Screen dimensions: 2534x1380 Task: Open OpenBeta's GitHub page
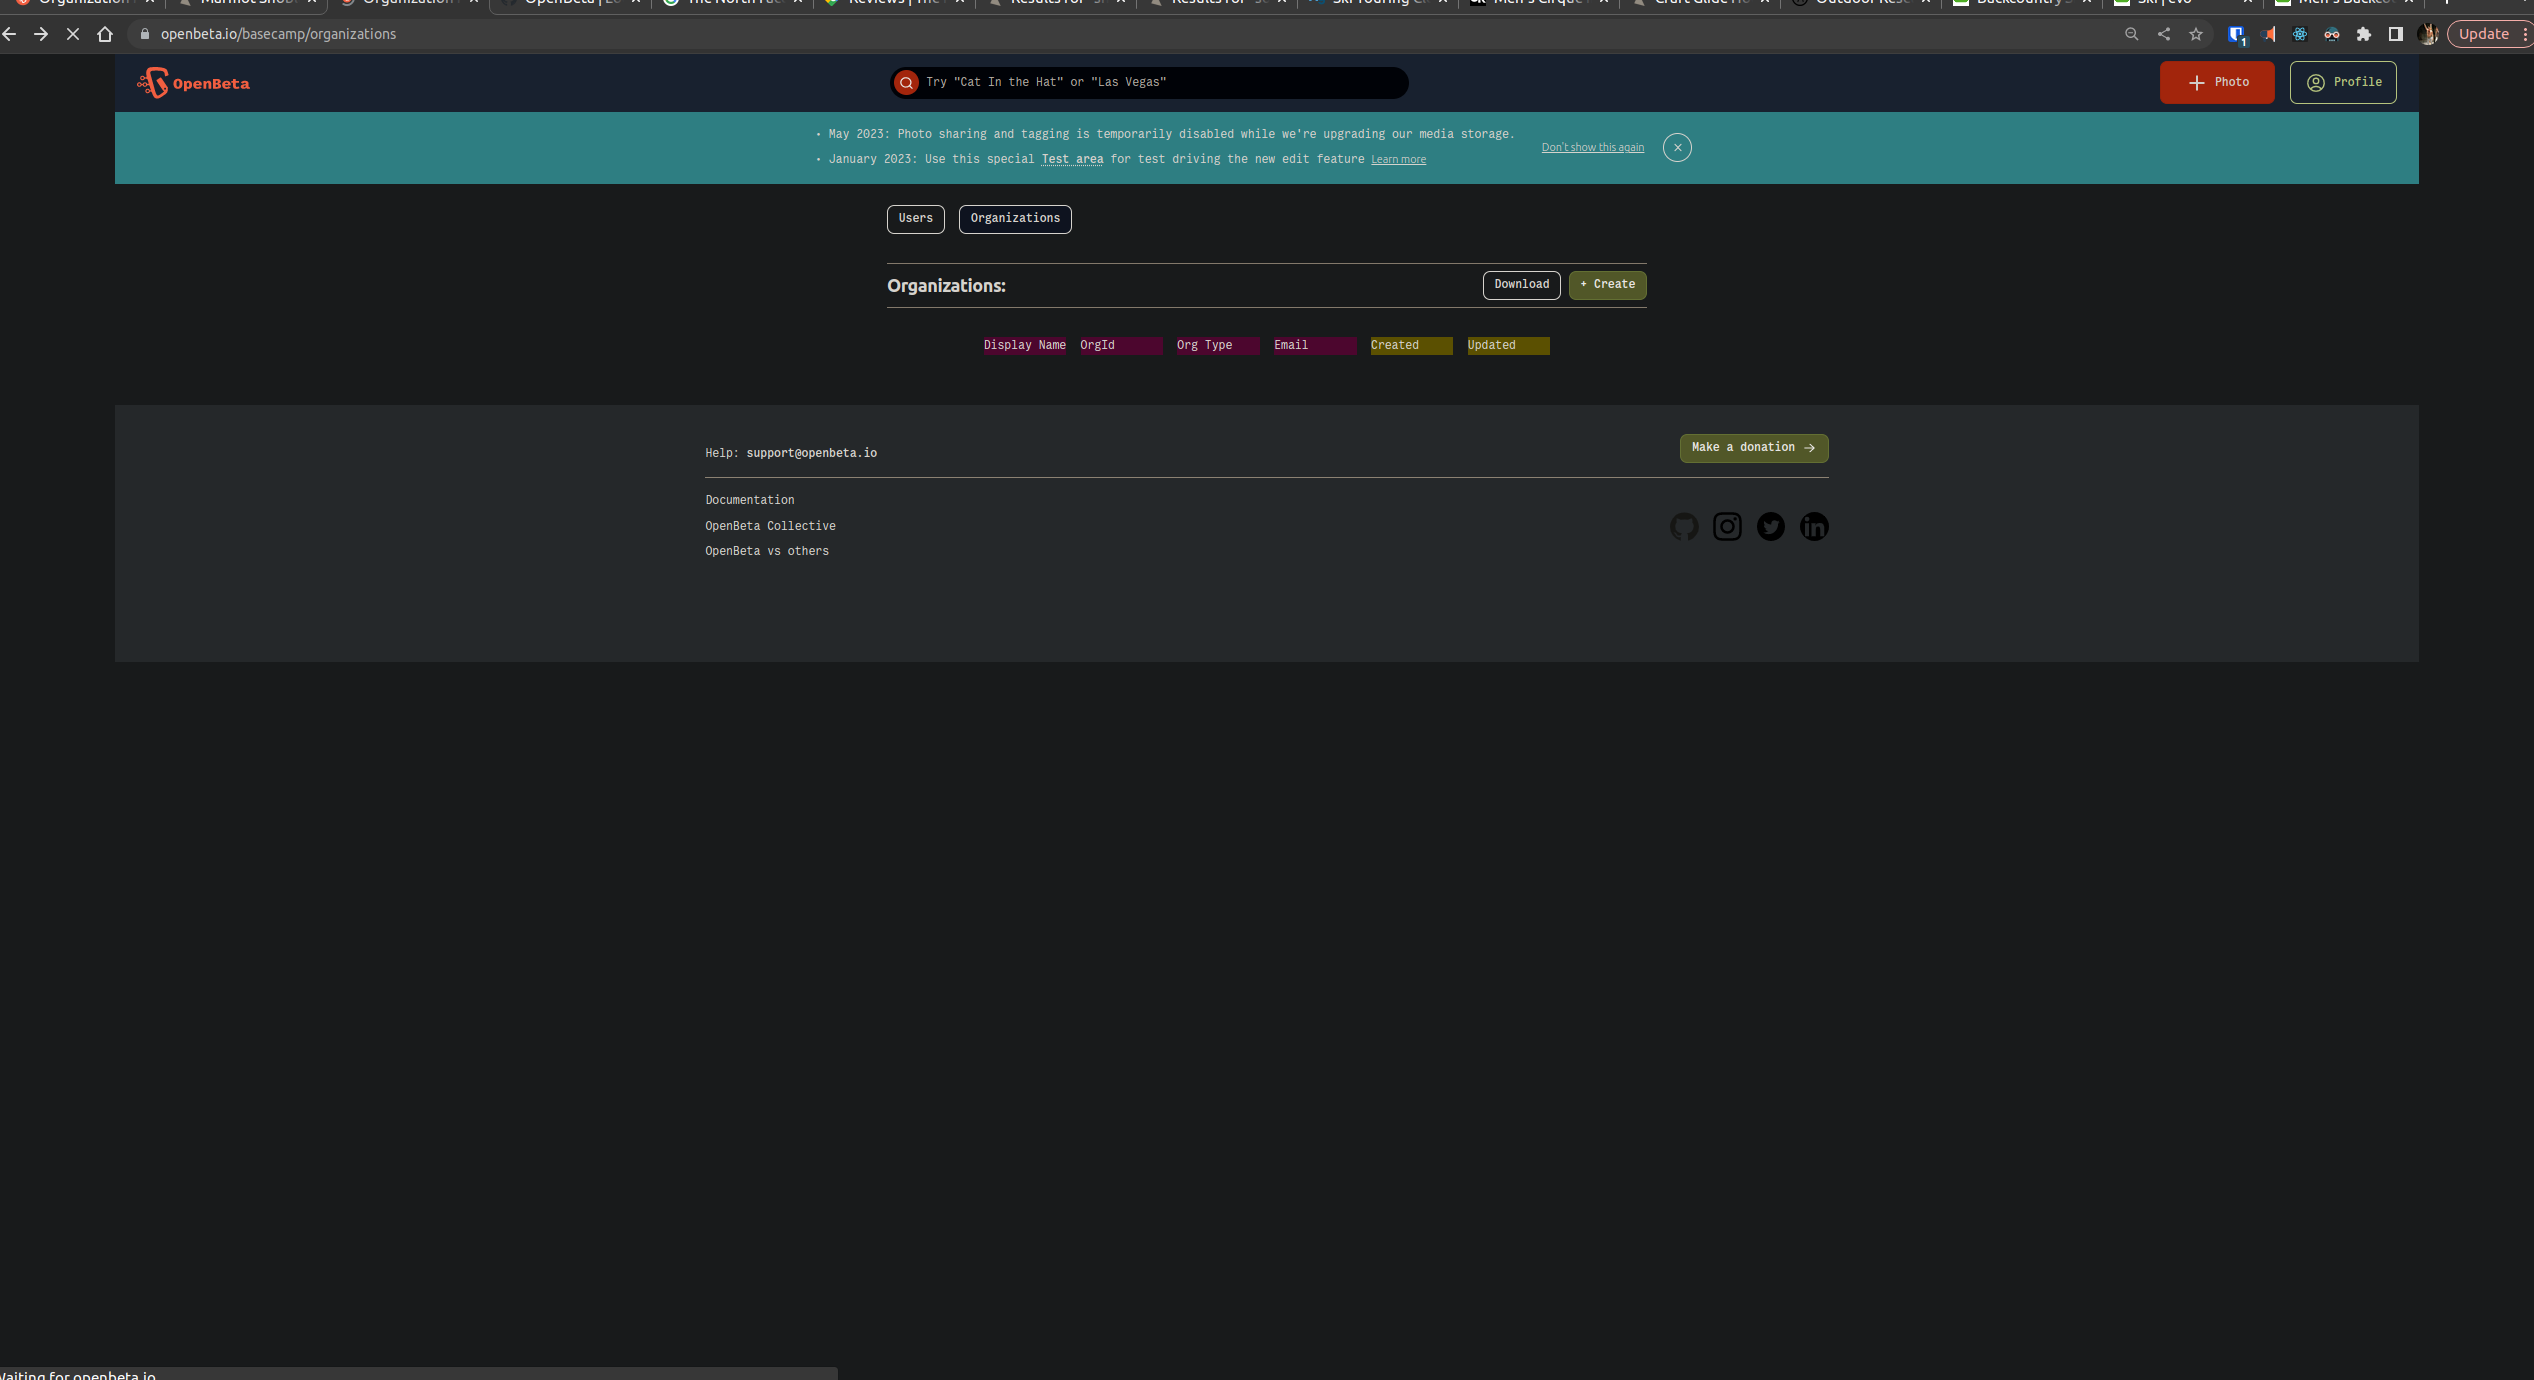pyautogui.click(x=1684, y=527)
